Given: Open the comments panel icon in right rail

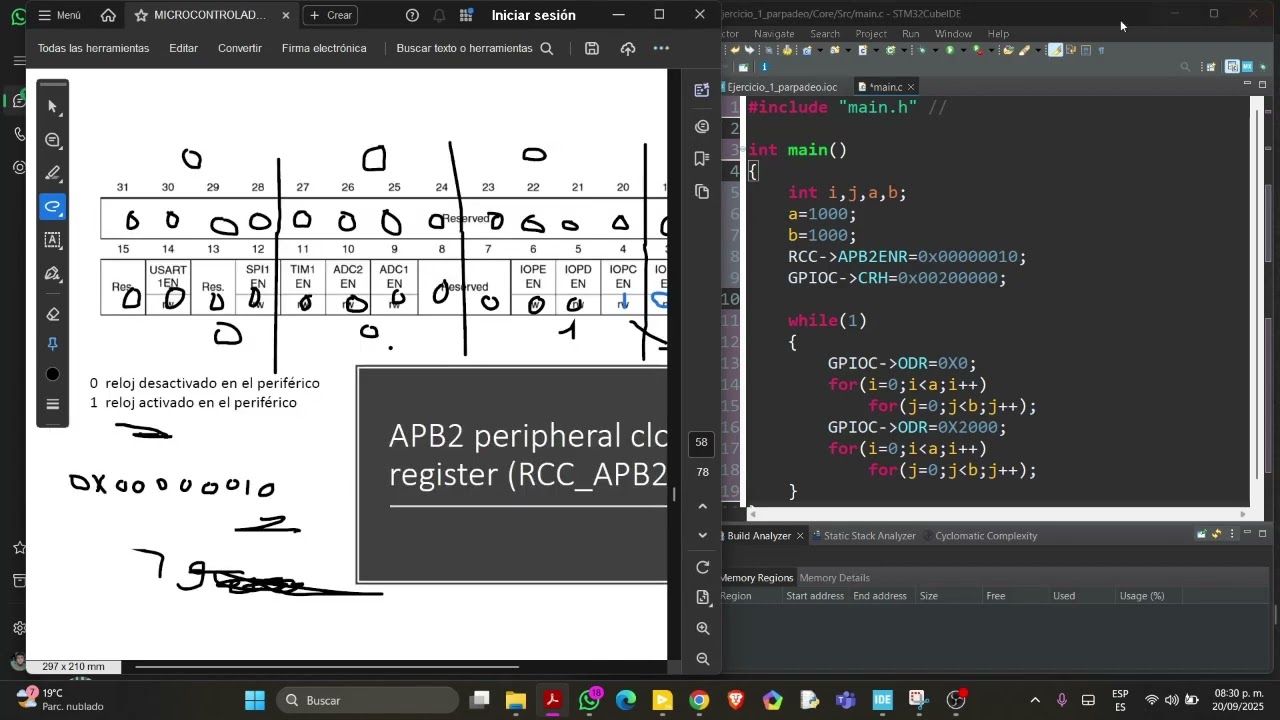Looking at the screenshot, I should point(702,126).
